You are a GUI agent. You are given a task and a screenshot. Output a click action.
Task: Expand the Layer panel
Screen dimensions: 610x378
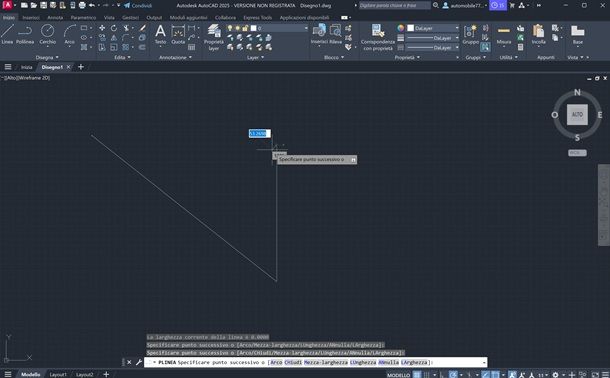click(x=255, y=58)
